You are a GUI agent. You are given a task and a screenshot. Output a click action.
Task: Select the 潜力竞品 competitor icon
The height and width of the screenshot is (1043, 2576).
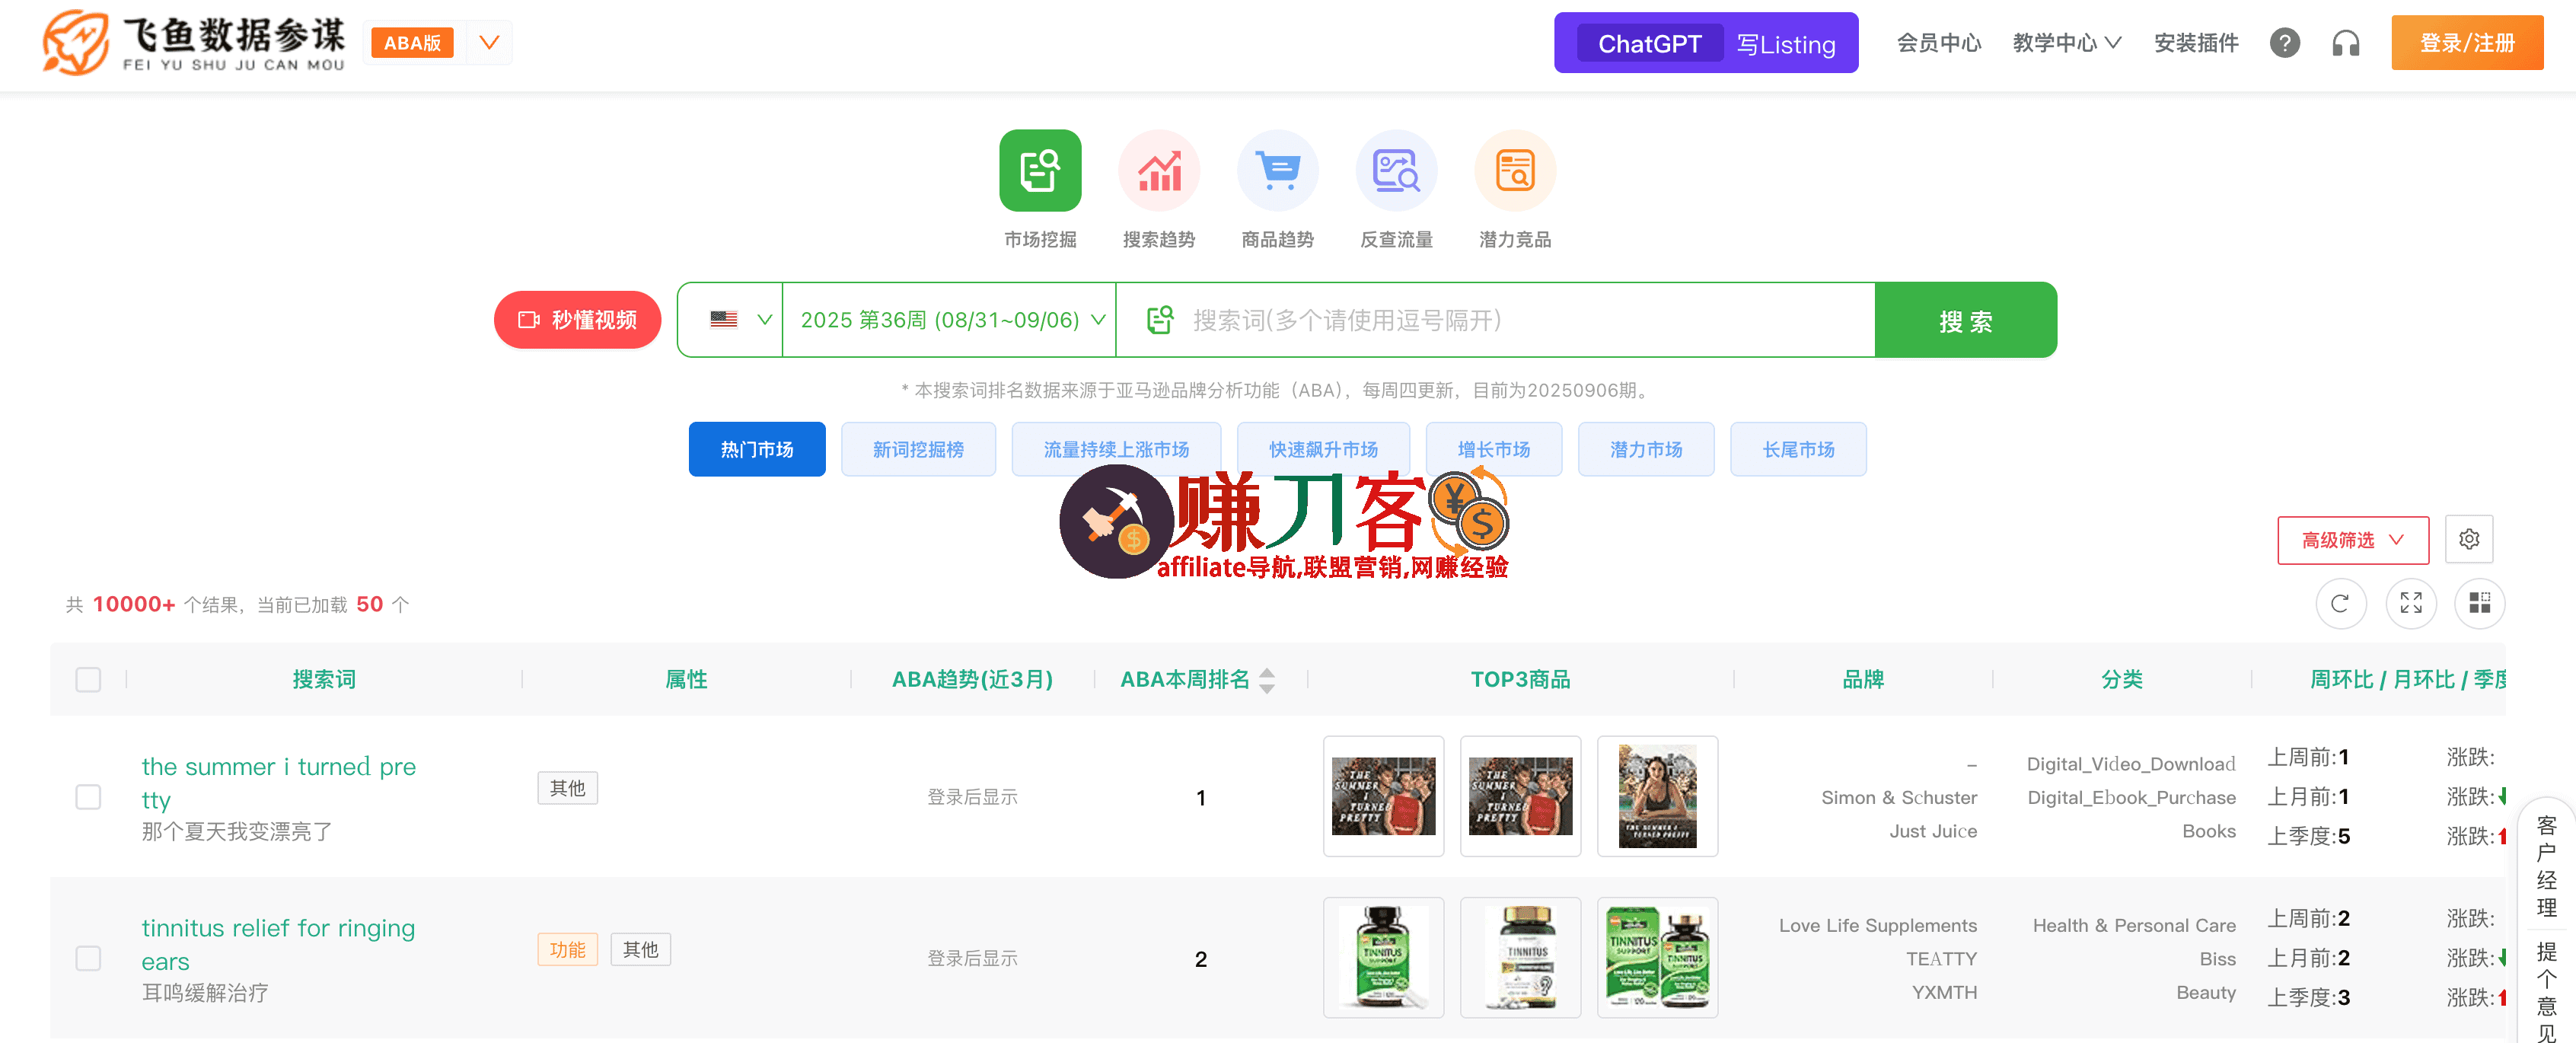click(x=1514, y=170)
